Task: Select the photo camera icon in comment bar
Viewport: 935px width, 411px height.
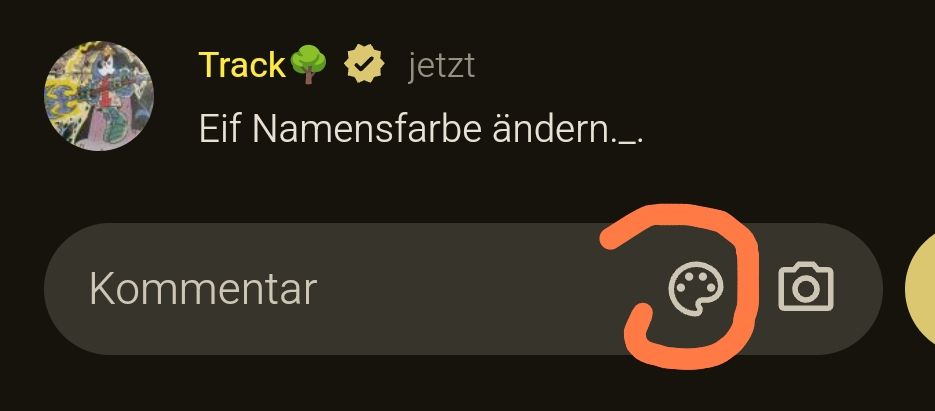Action: [806, 287]
